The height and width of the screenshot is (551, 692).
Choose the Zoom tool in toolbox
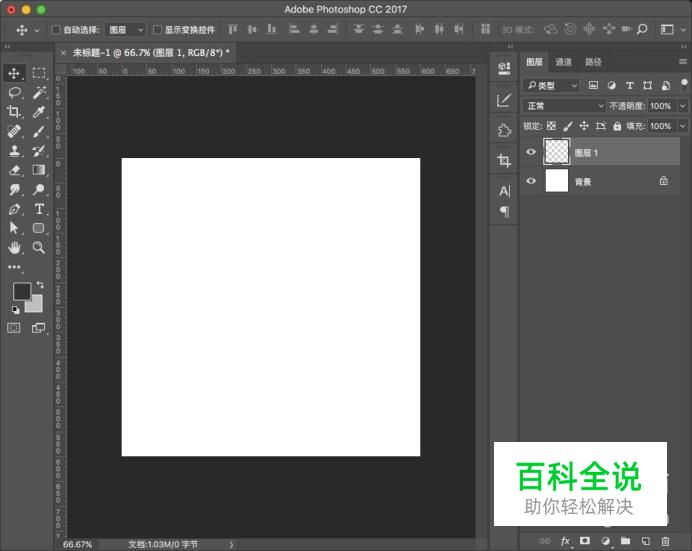[39, 247]
